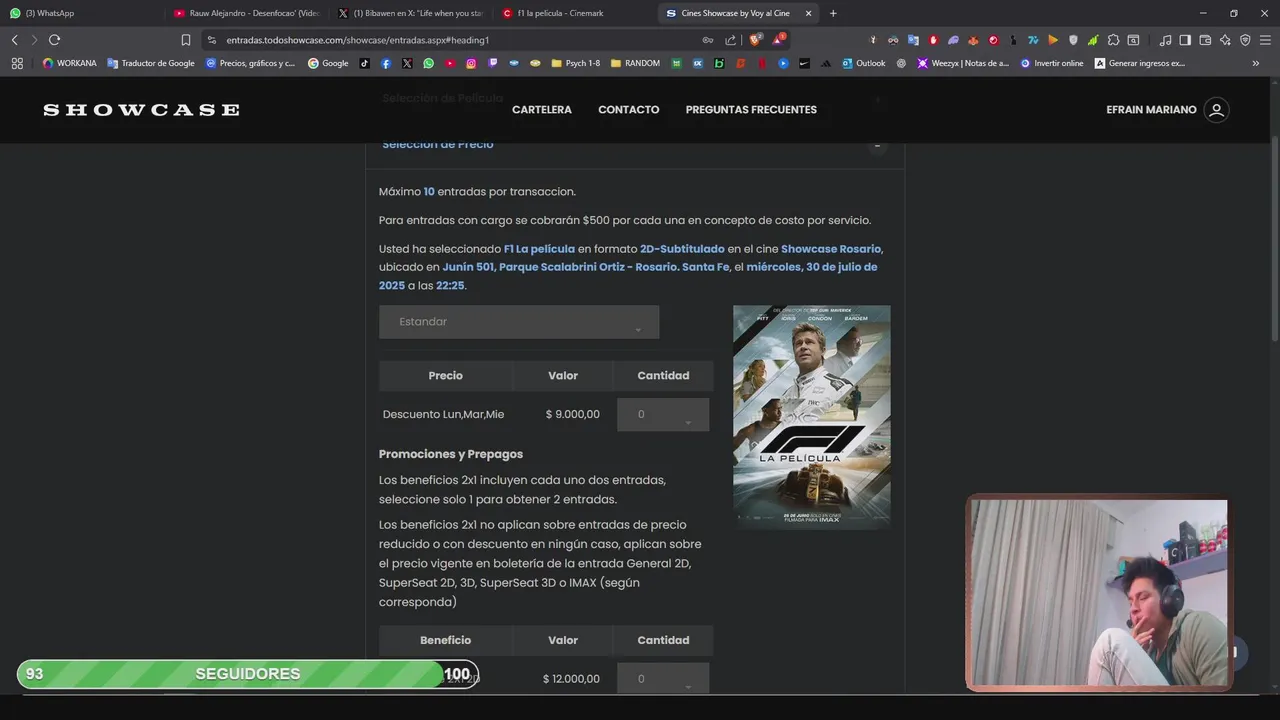This screenshot has height=720, width=1280.
Task: Click the user profile avatar icon
Action: tap(1216, 110)
